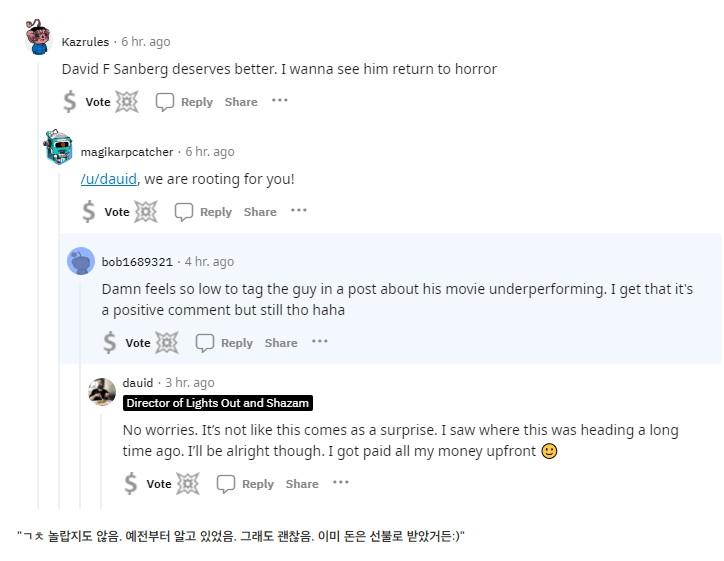This screenshot has height=561, width=724.
Task: Downvote magikarpcatcher's comment with burst icon
Action: 146,211
